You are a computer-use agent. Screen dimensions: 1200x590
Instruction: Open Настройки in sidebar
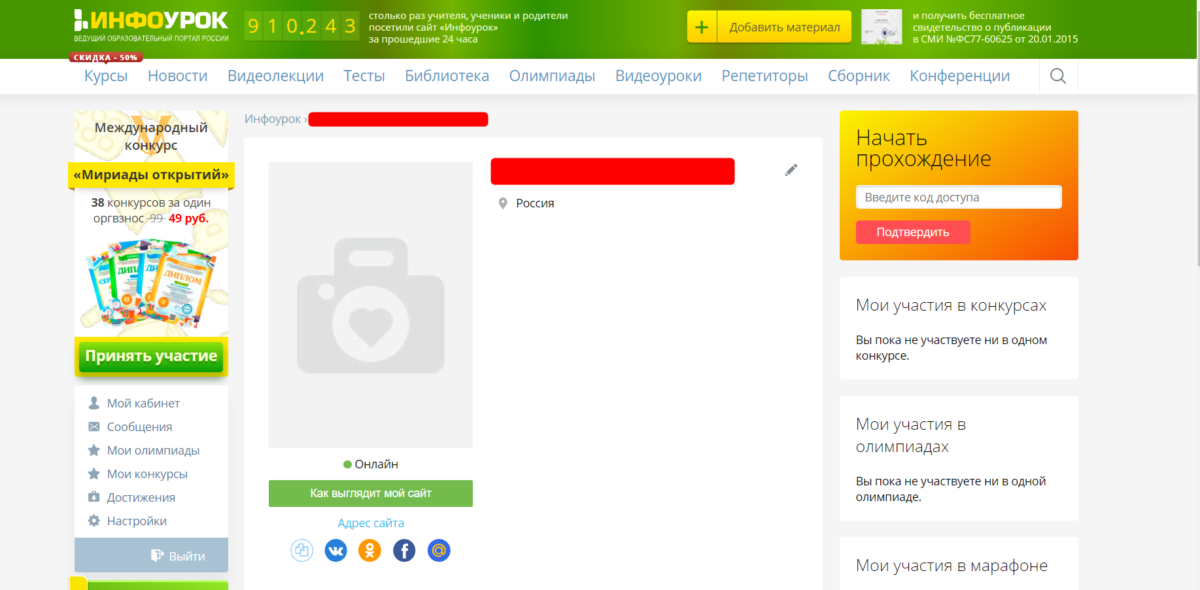coord(137,521)
